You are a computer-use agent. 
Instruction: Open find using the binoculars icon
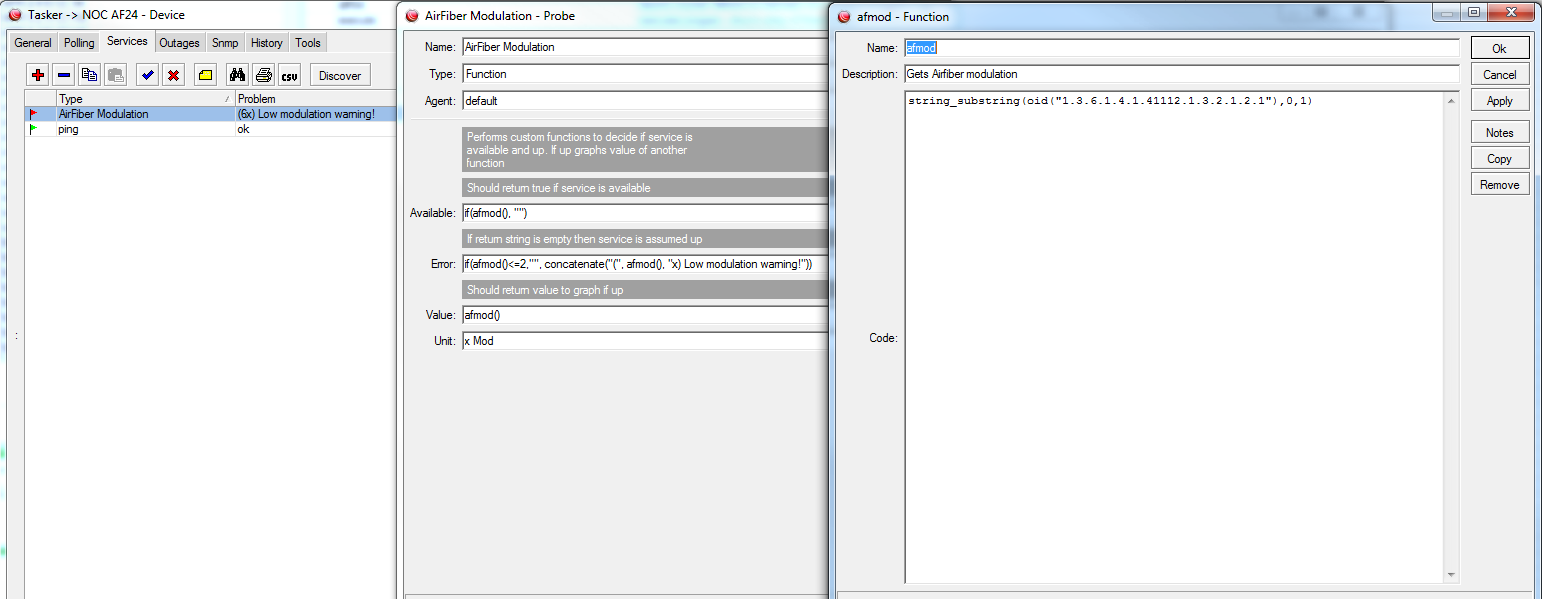click(237, 75)
